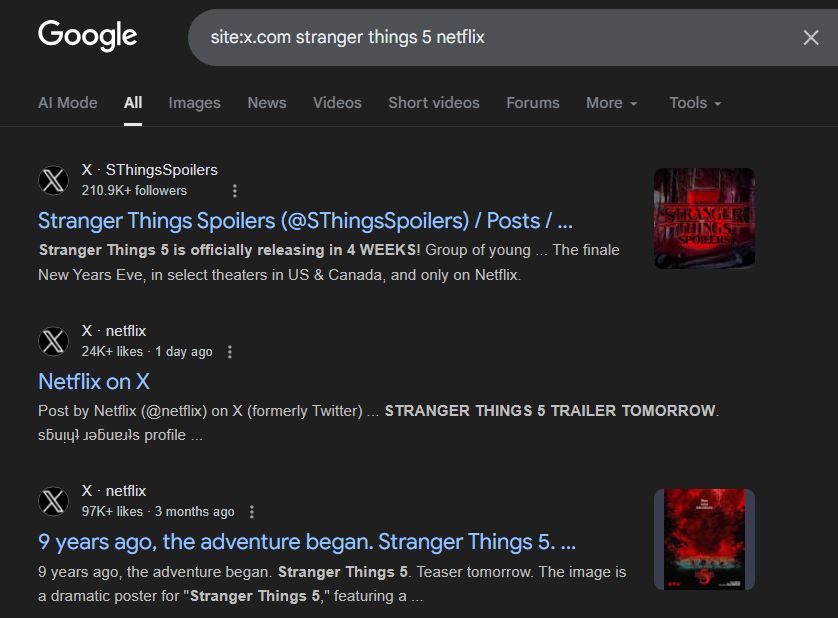Image resolution: width=838 pixels, height=618 pixels.
Task: Open three-dot menu next to 210.9K+ followers
Action: [x=235, y=191]
